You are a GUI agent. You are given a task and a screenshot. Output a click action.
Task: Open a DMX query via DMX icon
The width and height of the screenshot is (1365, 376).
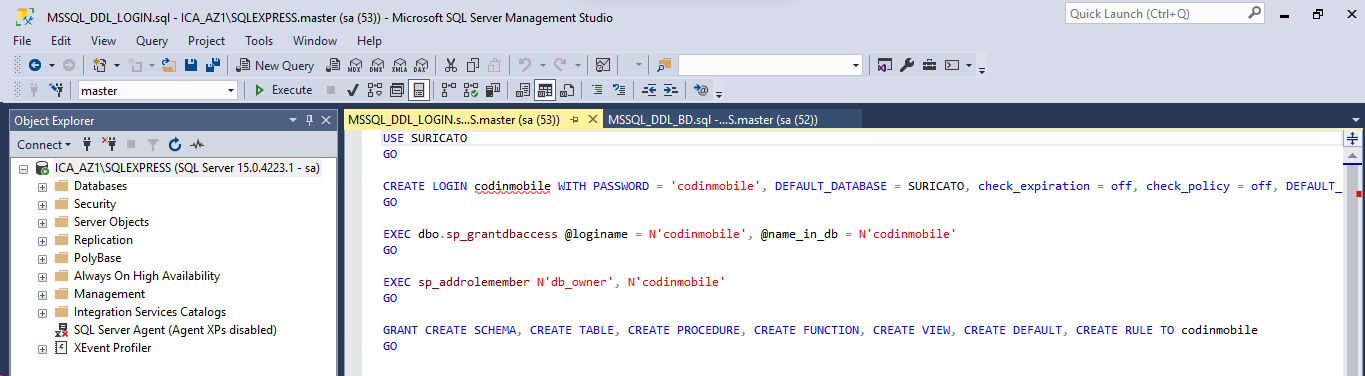click(377, 65)
